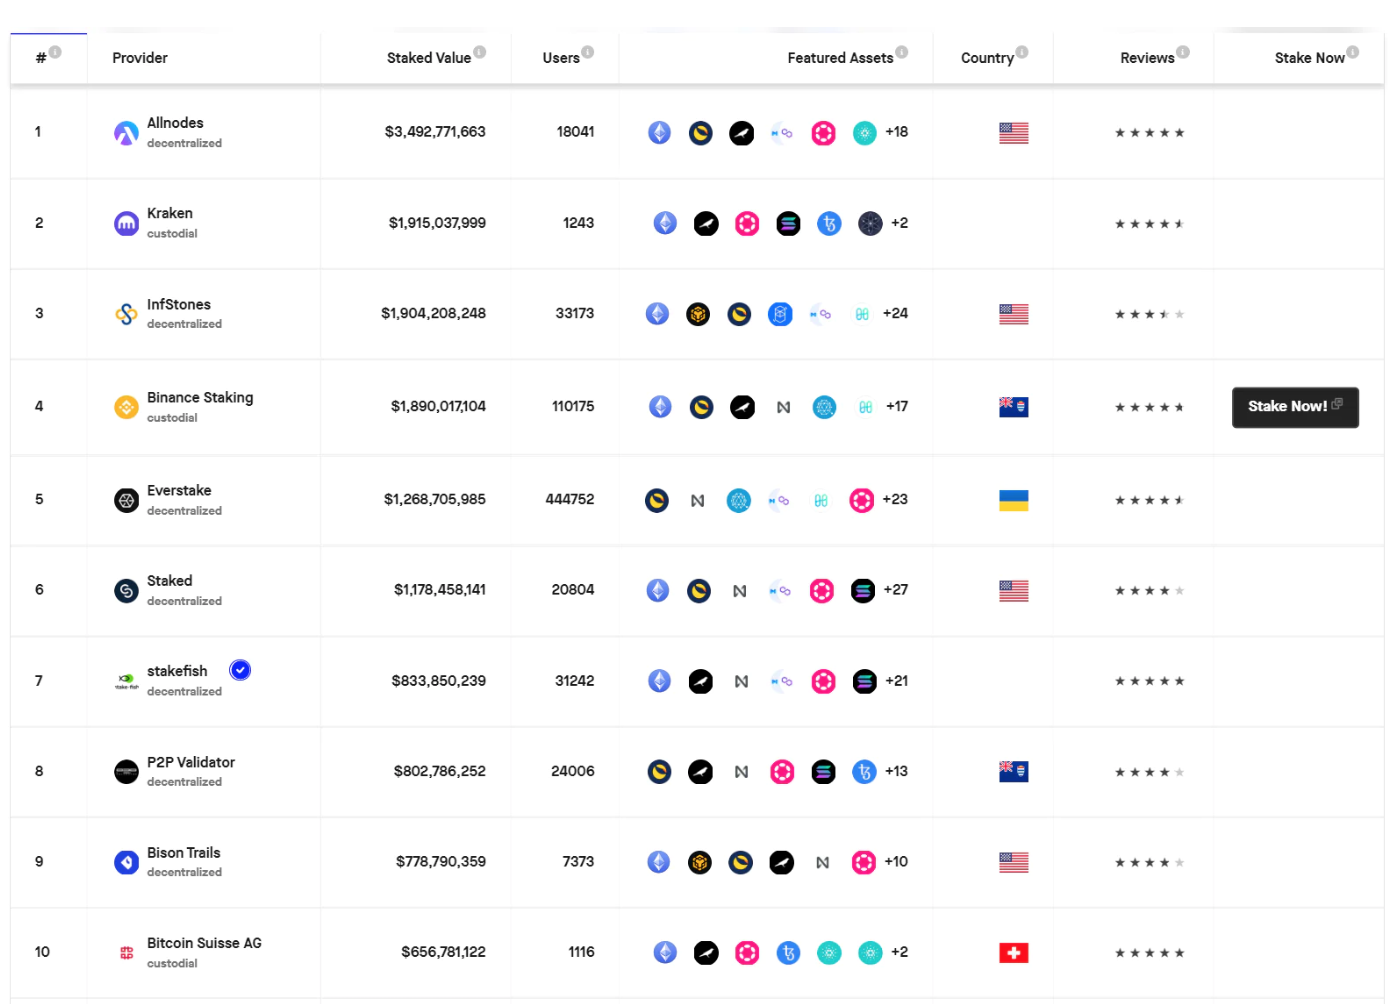Expand the +23 assets in Everstake row

tap(895, 499)
